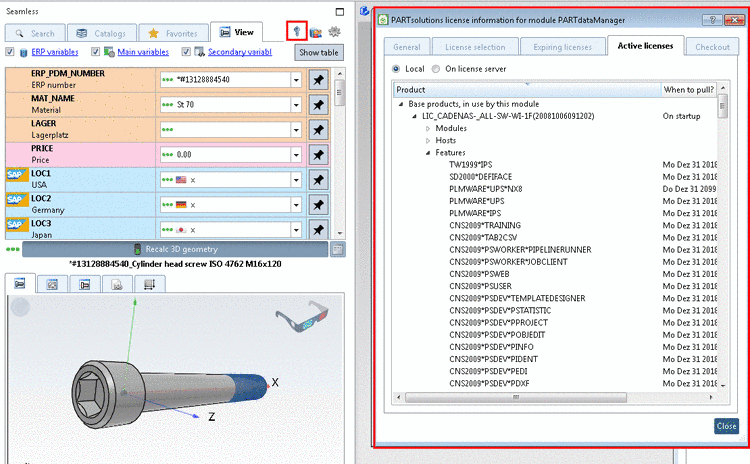The width and height of the screenshot is (750, 464).
Task: Click SAP icon on LOC2 row
Action: pyautogui.click(x=16, y=199)
